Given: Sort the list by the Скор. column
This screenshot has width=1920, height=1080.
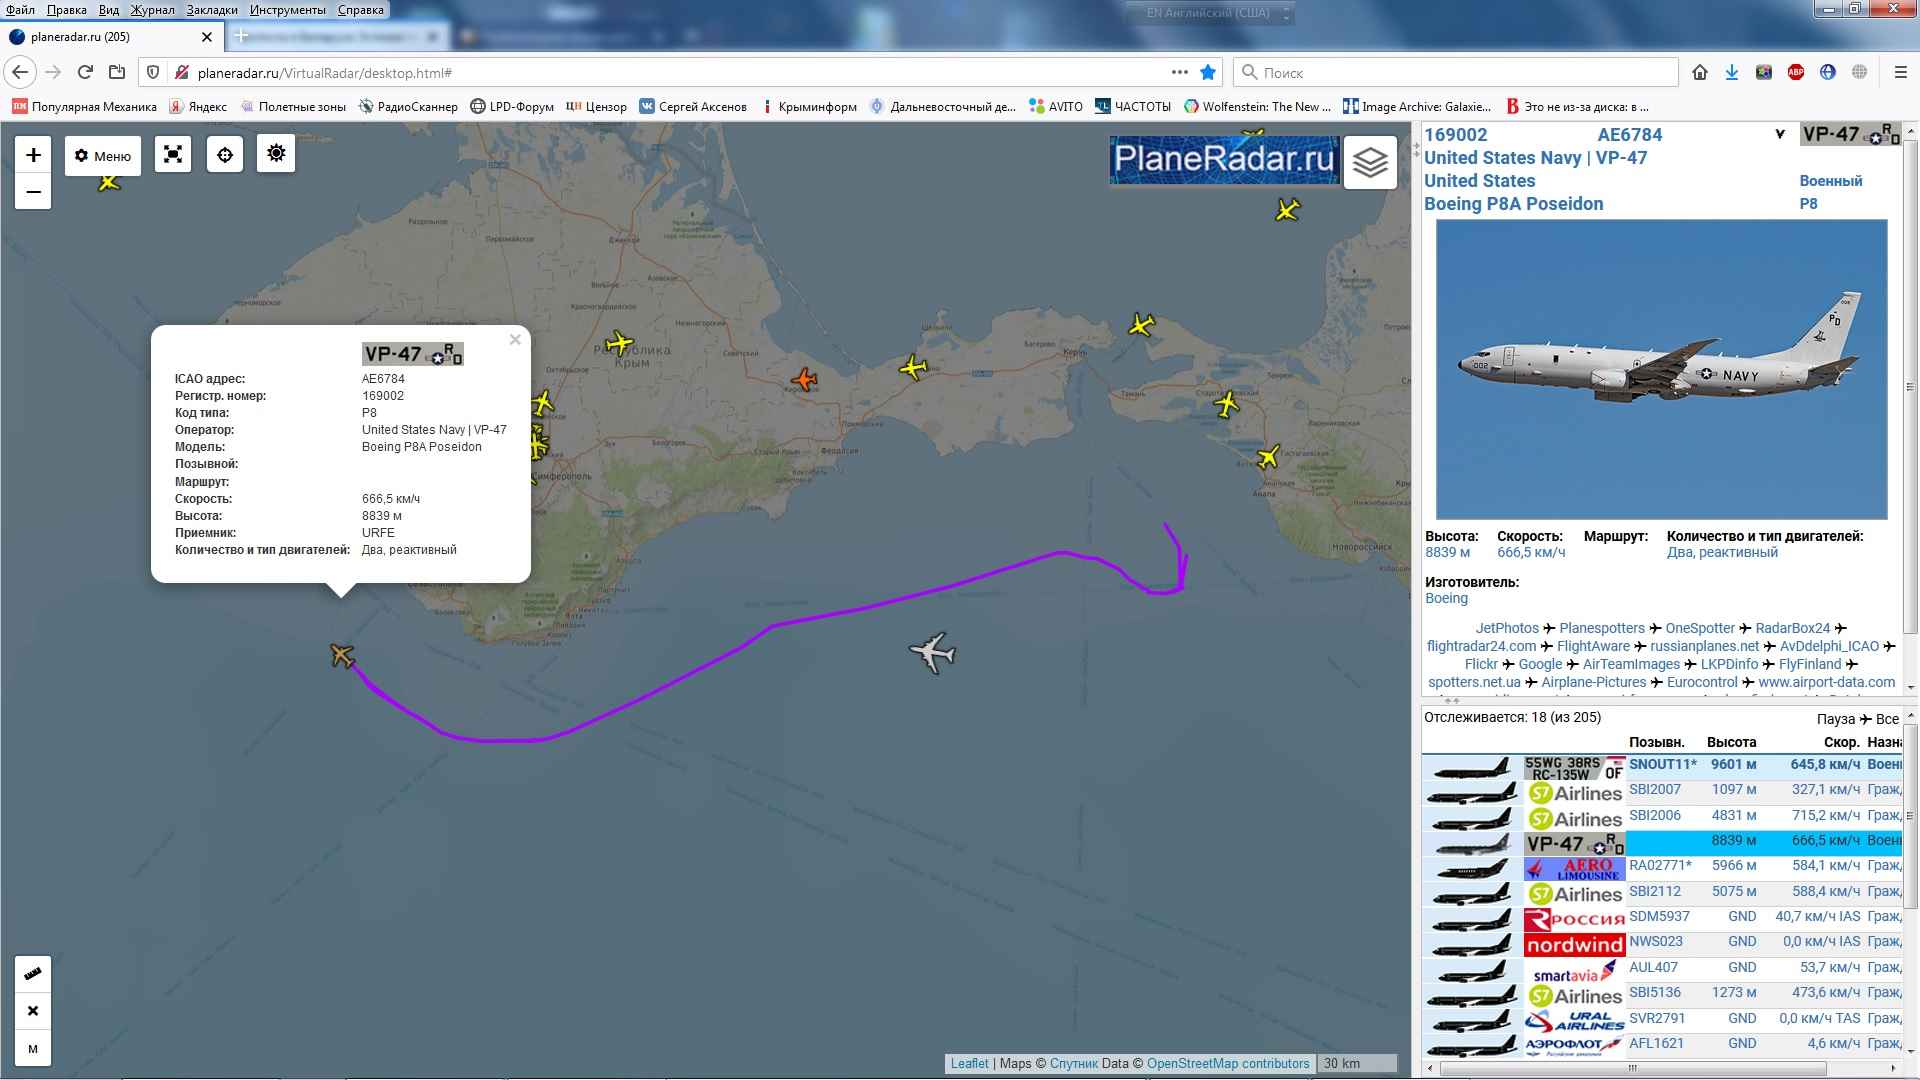Looking at the screenshot, I should pyautogui.click(x=1841, y=742).
